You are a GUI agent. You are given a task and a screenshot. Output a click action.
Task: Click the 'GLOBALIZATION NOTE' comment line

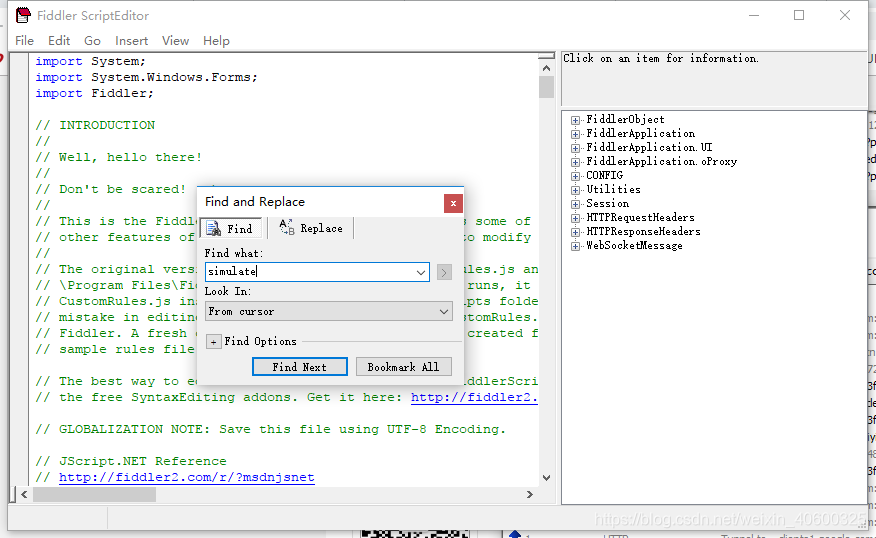[270, 429]
